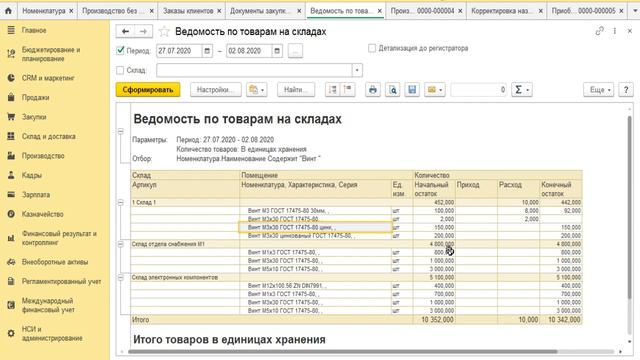Print the report with printer icon
Image resolution: width=640 pixels, height=360 pixels.
click(373, 90)
